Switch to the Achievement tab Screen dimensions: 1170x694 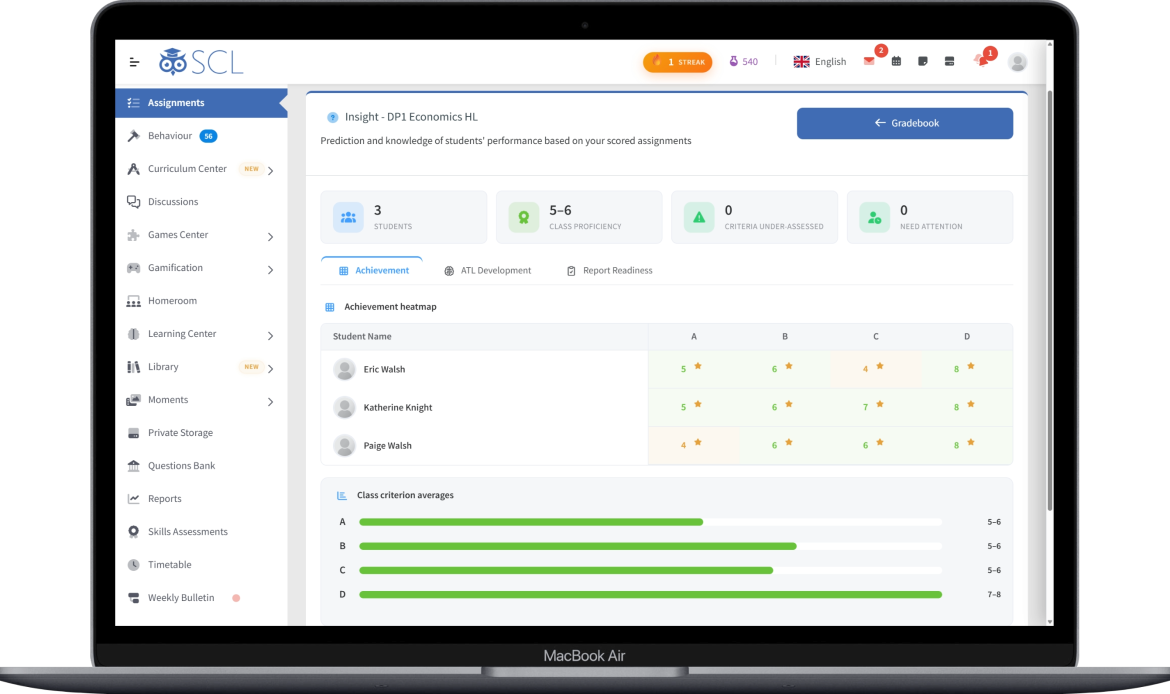click(373, 270)
